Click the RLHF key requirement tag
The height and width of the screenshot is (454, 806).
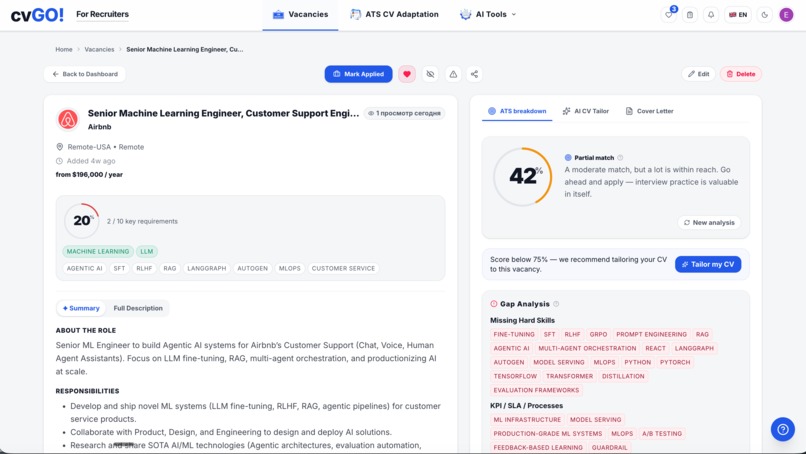144,268
